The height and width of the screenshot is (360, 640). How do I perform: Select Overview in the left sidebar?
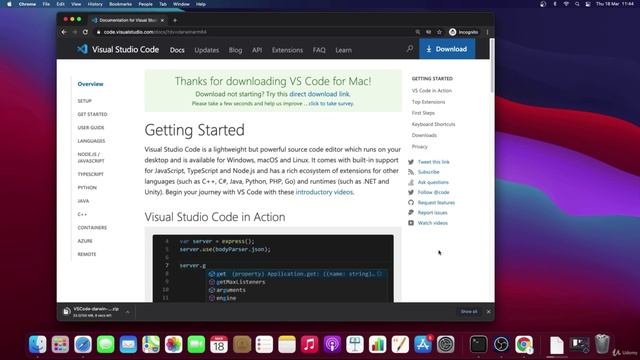[x=91, y=84]
